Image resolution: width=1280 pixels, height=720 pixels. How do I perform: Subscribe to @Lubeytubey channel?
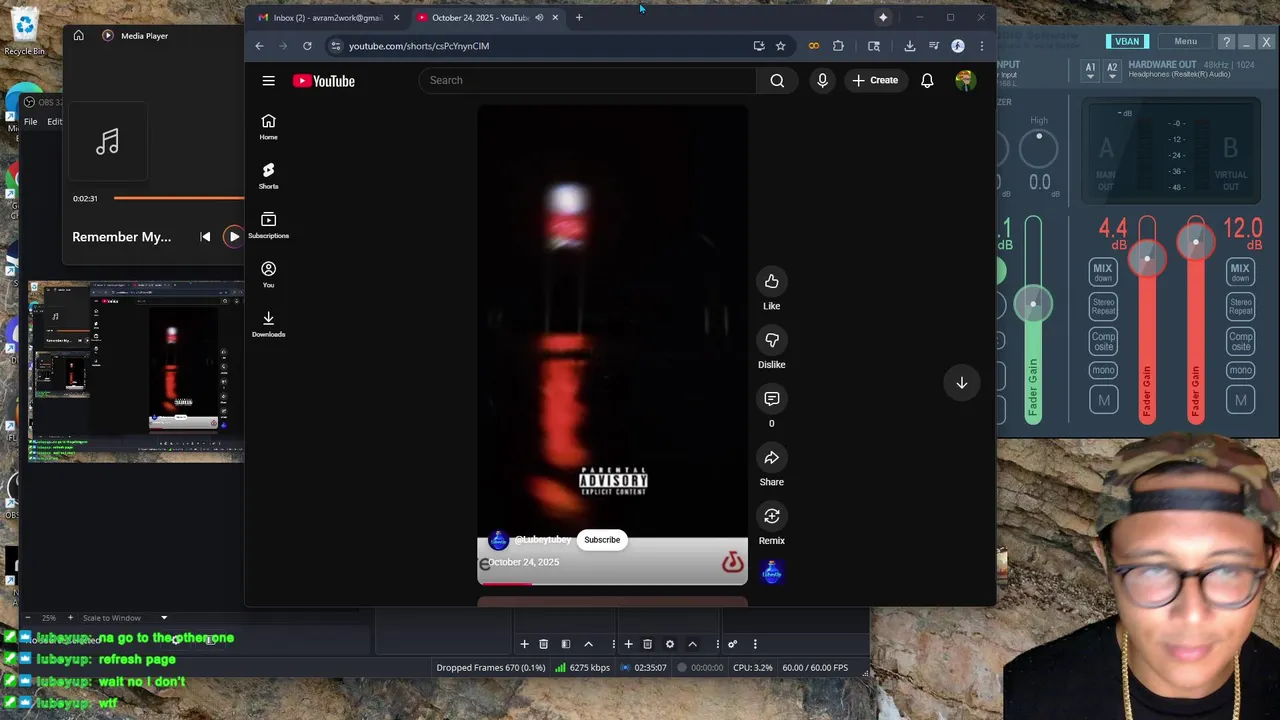coord(602,540)
